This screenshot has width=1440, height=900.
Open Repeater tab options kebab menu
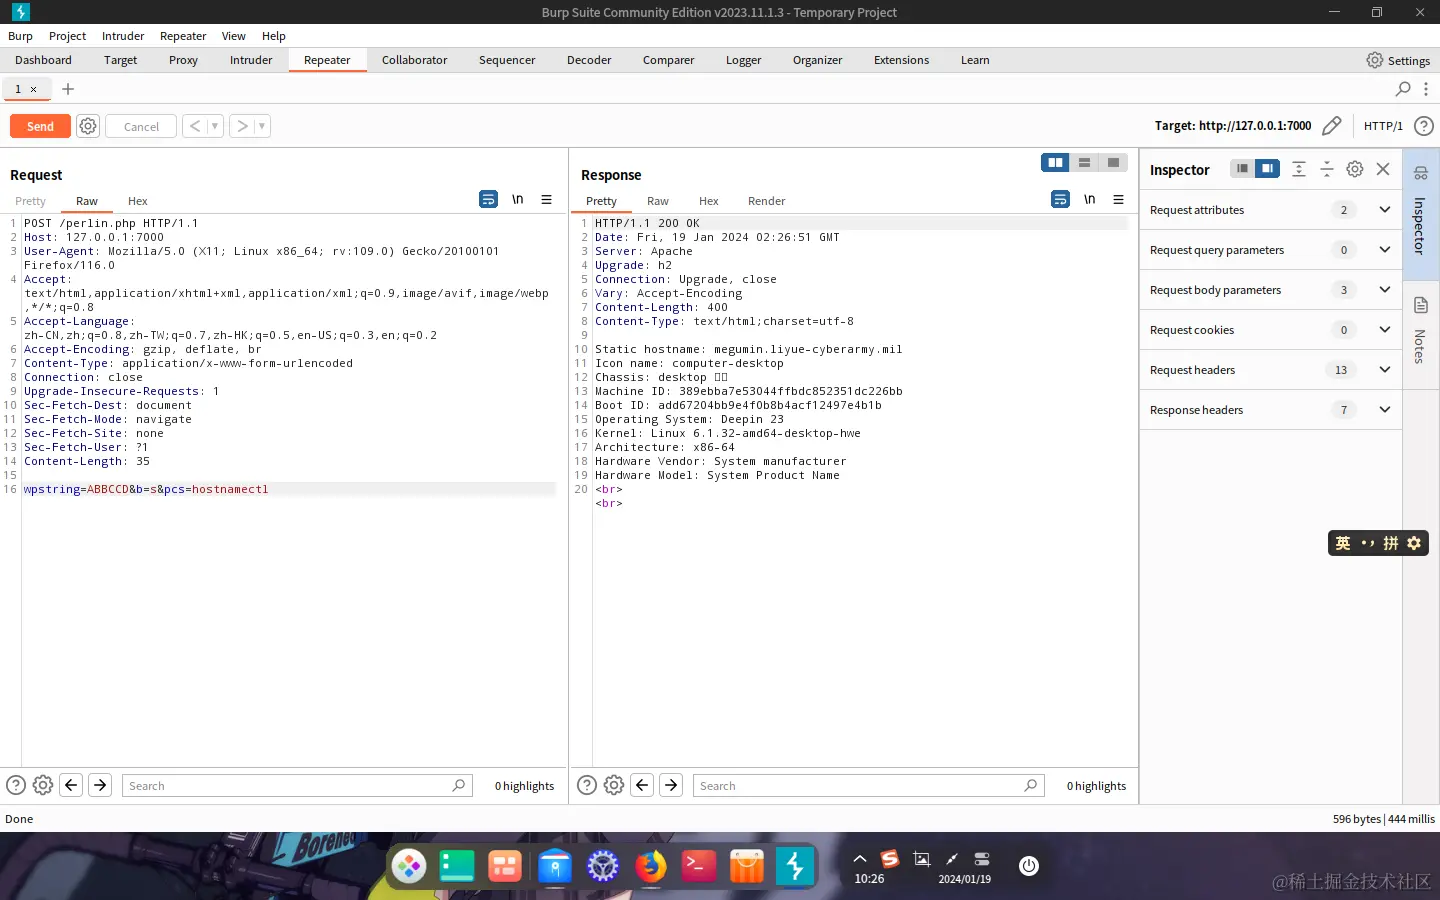click(x=1426, y=89)
